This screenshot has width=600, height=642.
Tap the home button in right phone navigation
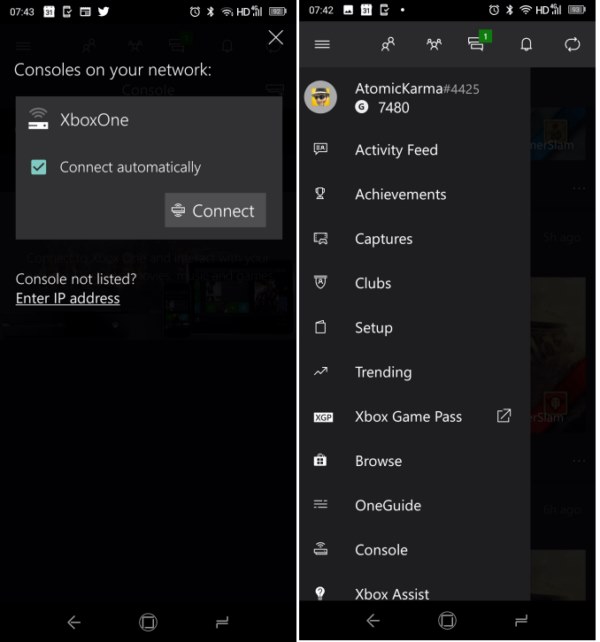447,621
